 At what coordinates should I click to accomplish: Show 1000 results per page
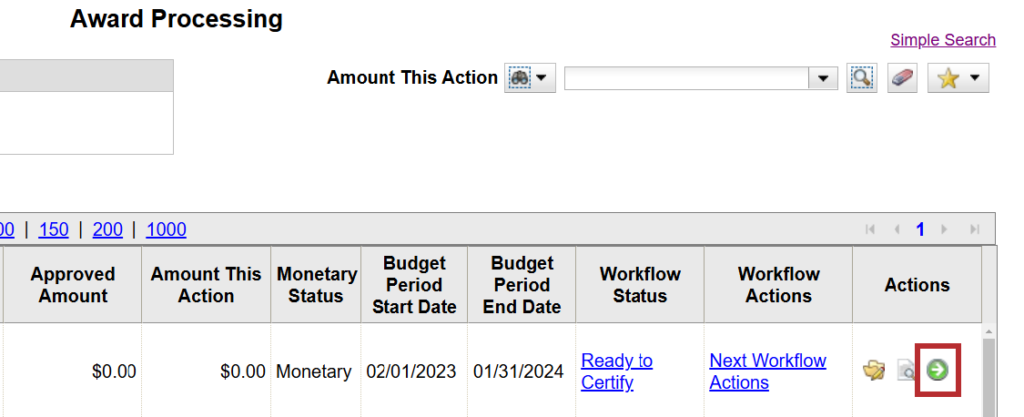click(166, 230)
